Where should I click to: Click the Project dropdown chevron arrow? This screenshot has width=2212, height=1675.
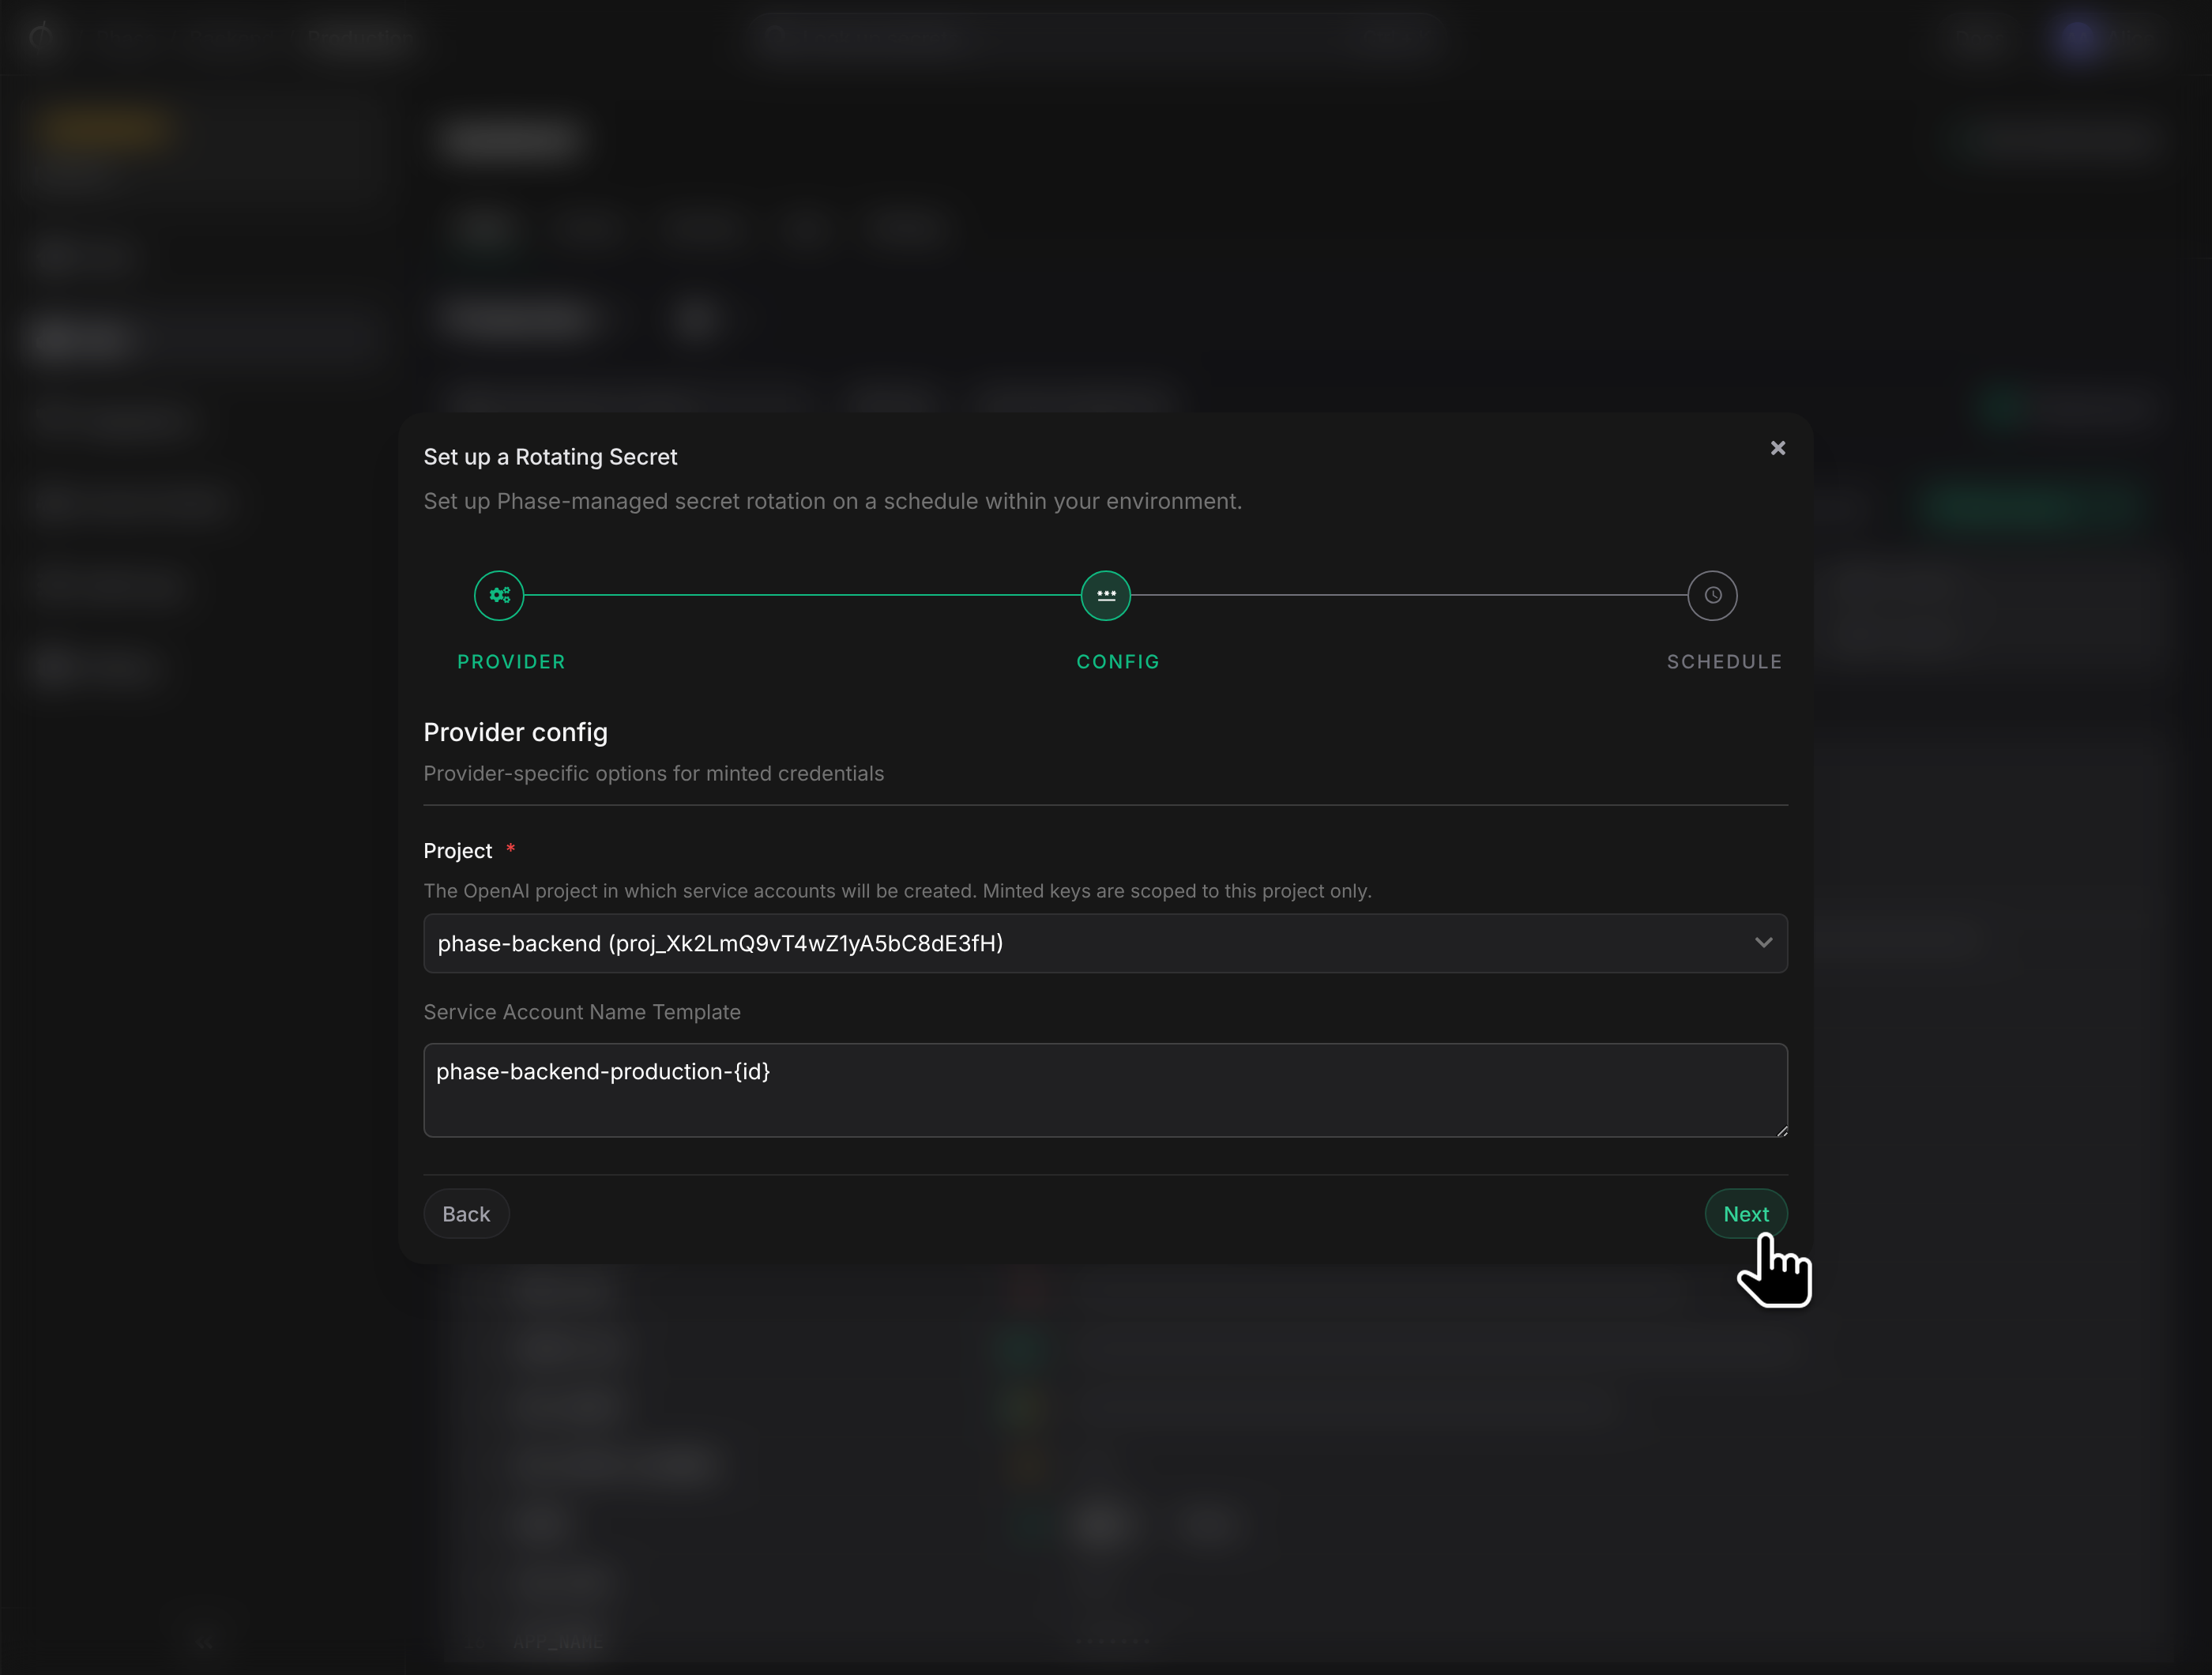pyautogui.click(x=1763, y=943)
